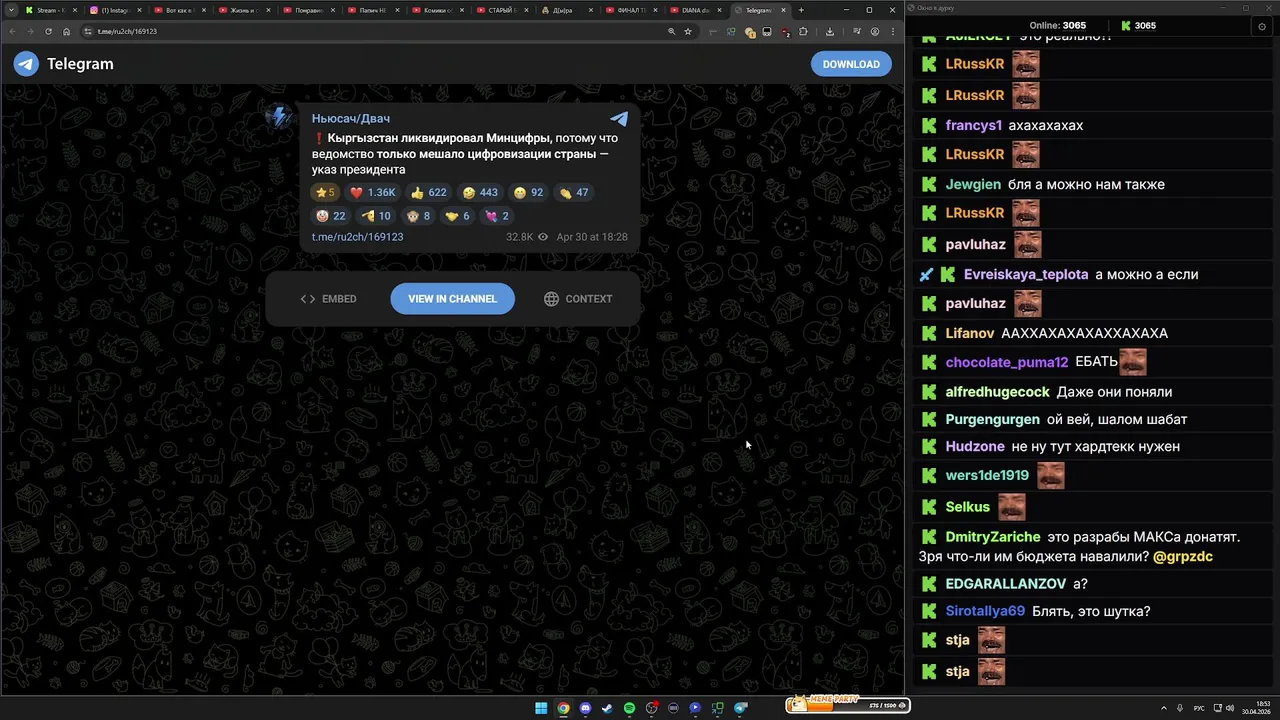Open Spotify from the taskbar

(x=629, y=708)
